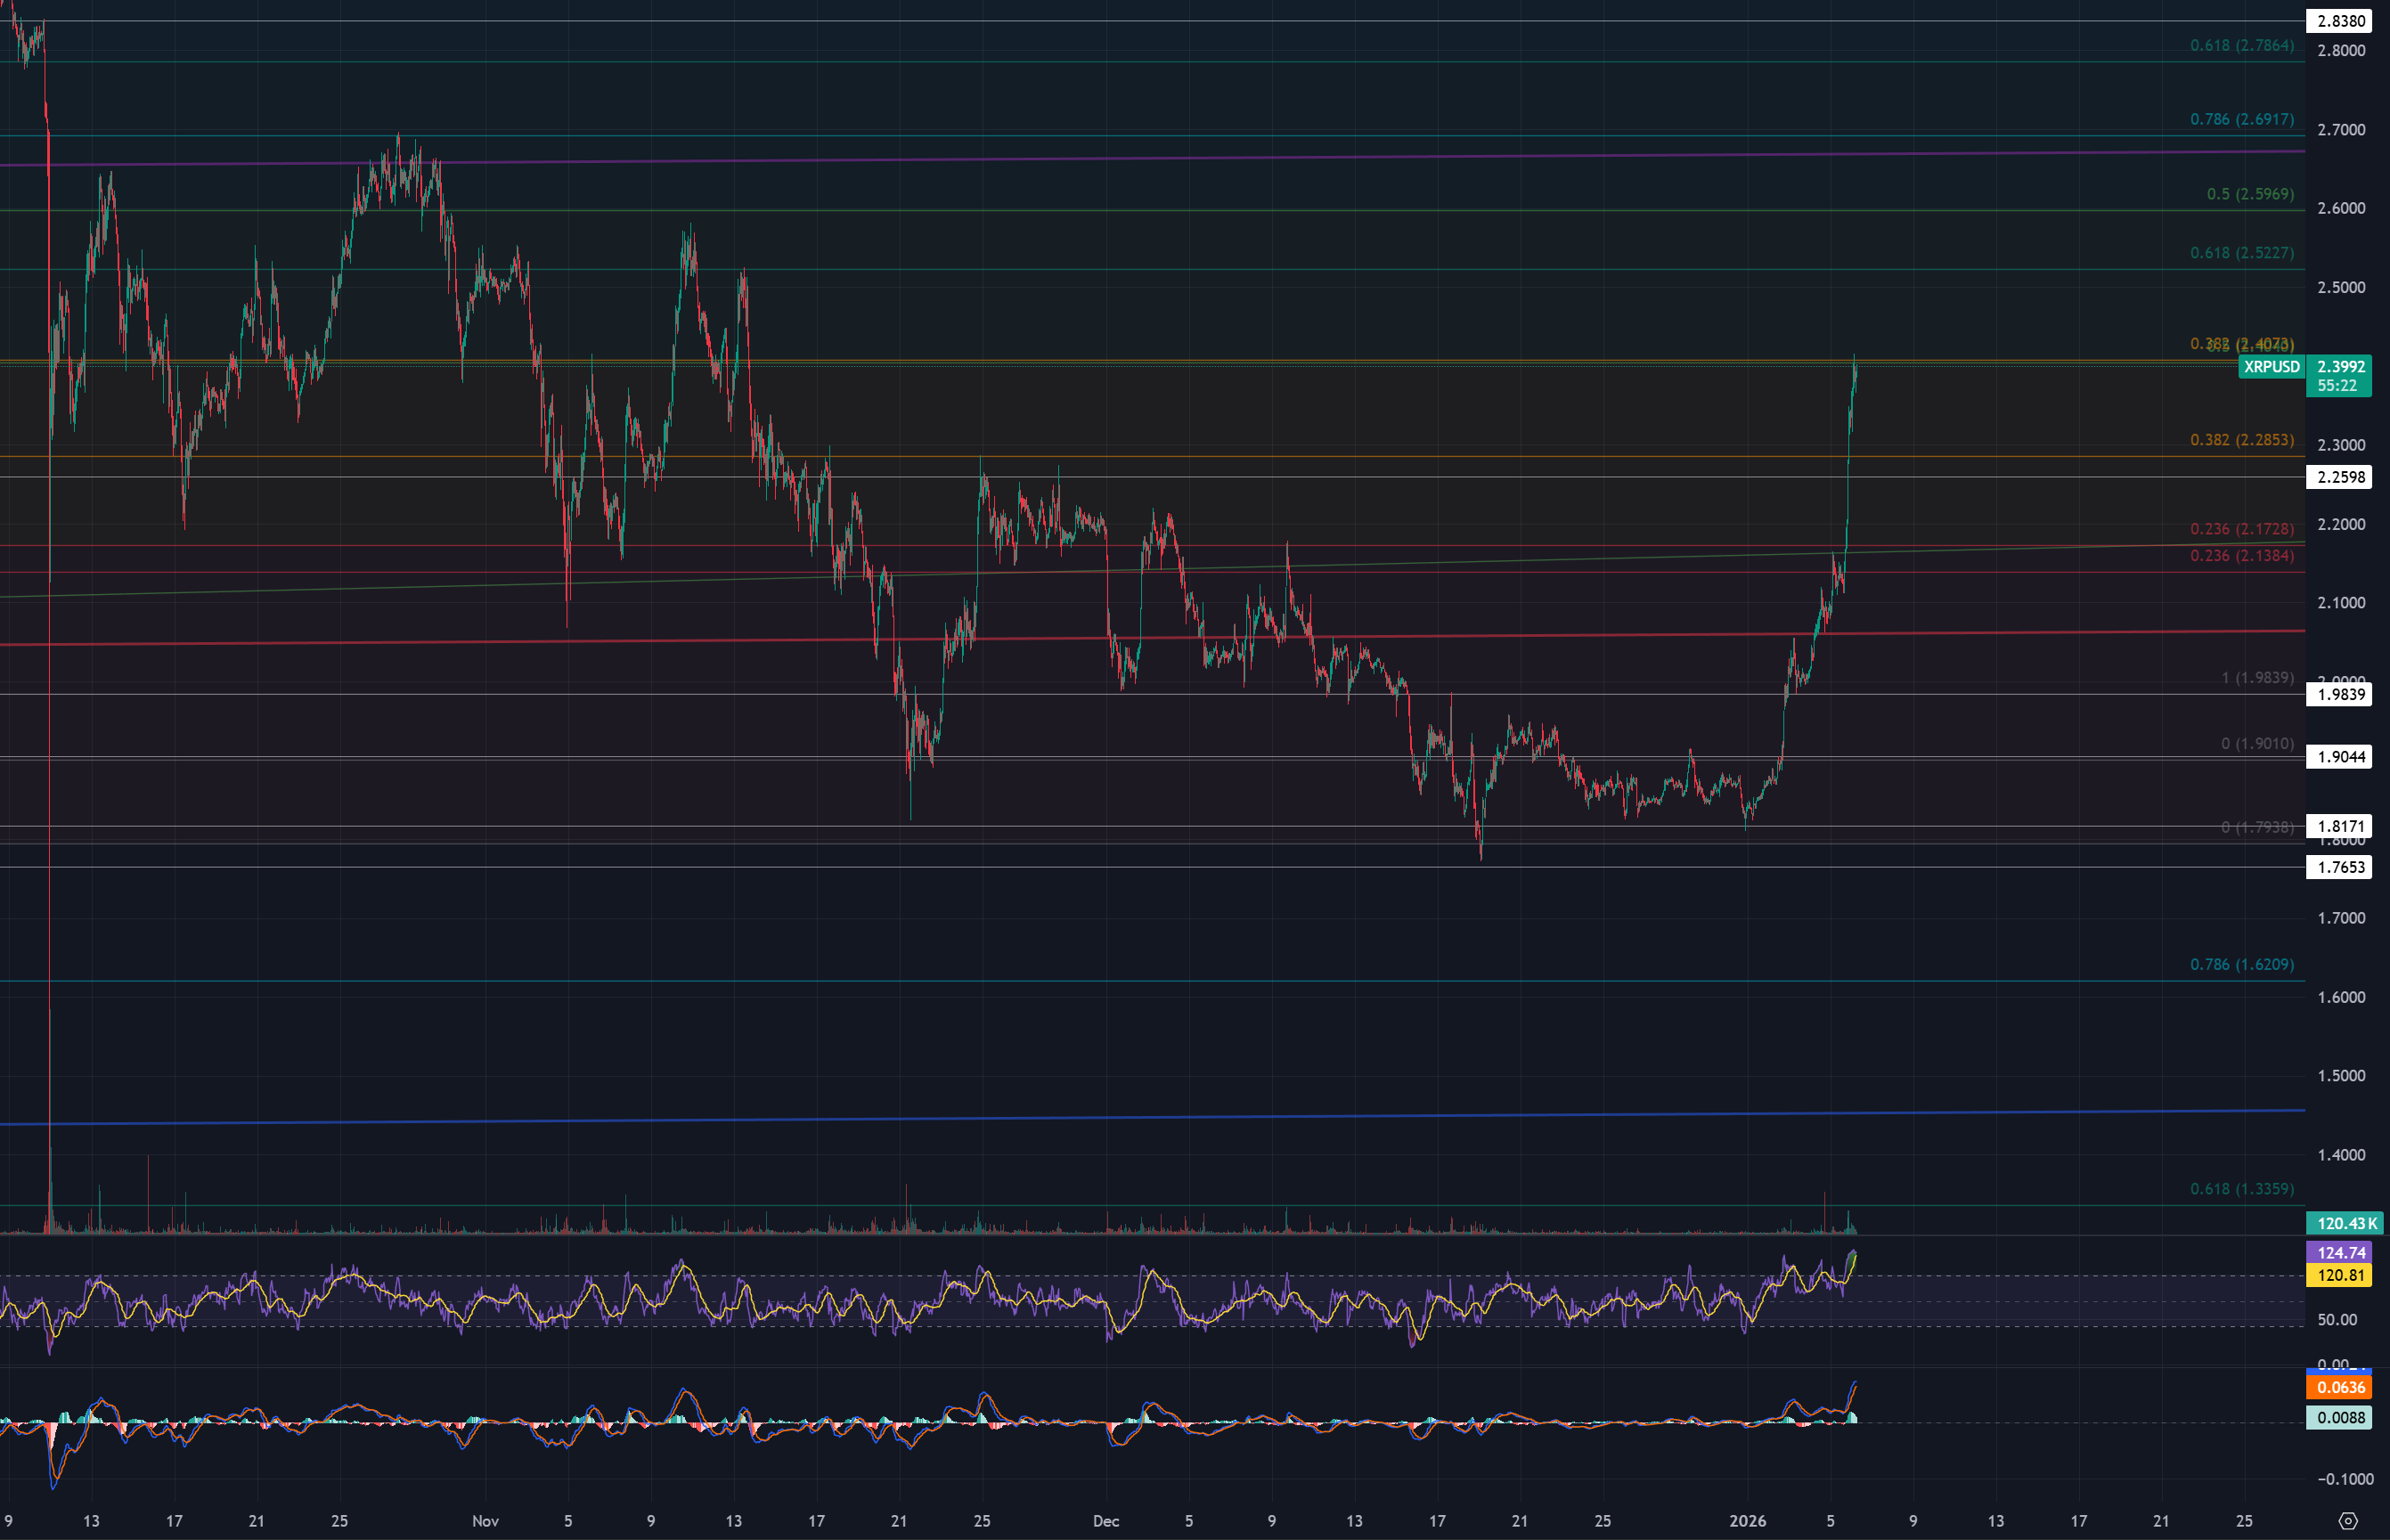
Task: Select the orange 0.0636 MACD signal label
Action: (x=2340, y=1387)
